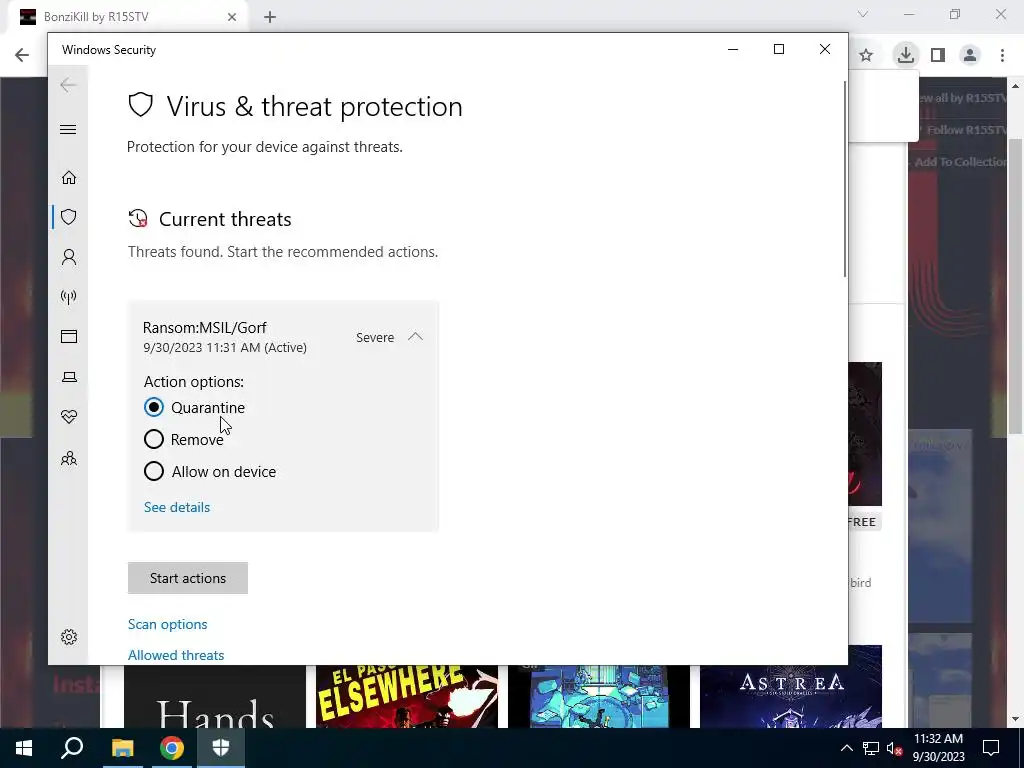
Task: Select the Quarantine radio option
Action: pos(153,408)
